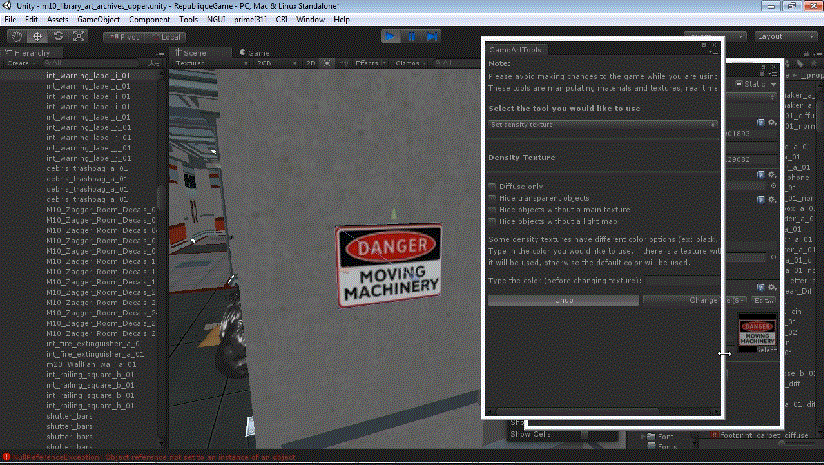The image size is (824, 465).
Task: Open the File menu
Action: click(x=10, y=19)
